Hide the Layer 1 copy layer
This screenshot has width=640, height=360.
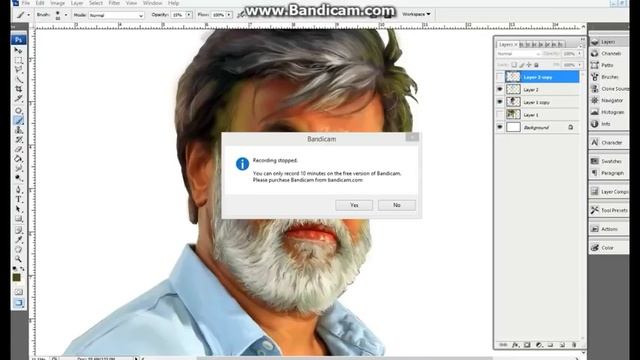(500, 102)
